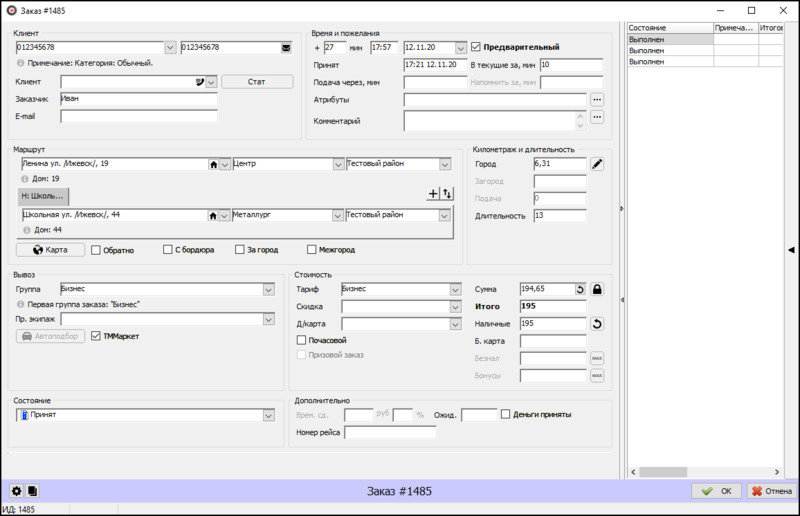Open settings with the gear icon at bottom left
The width and height of the screenshot is (800, 516).
16,491
